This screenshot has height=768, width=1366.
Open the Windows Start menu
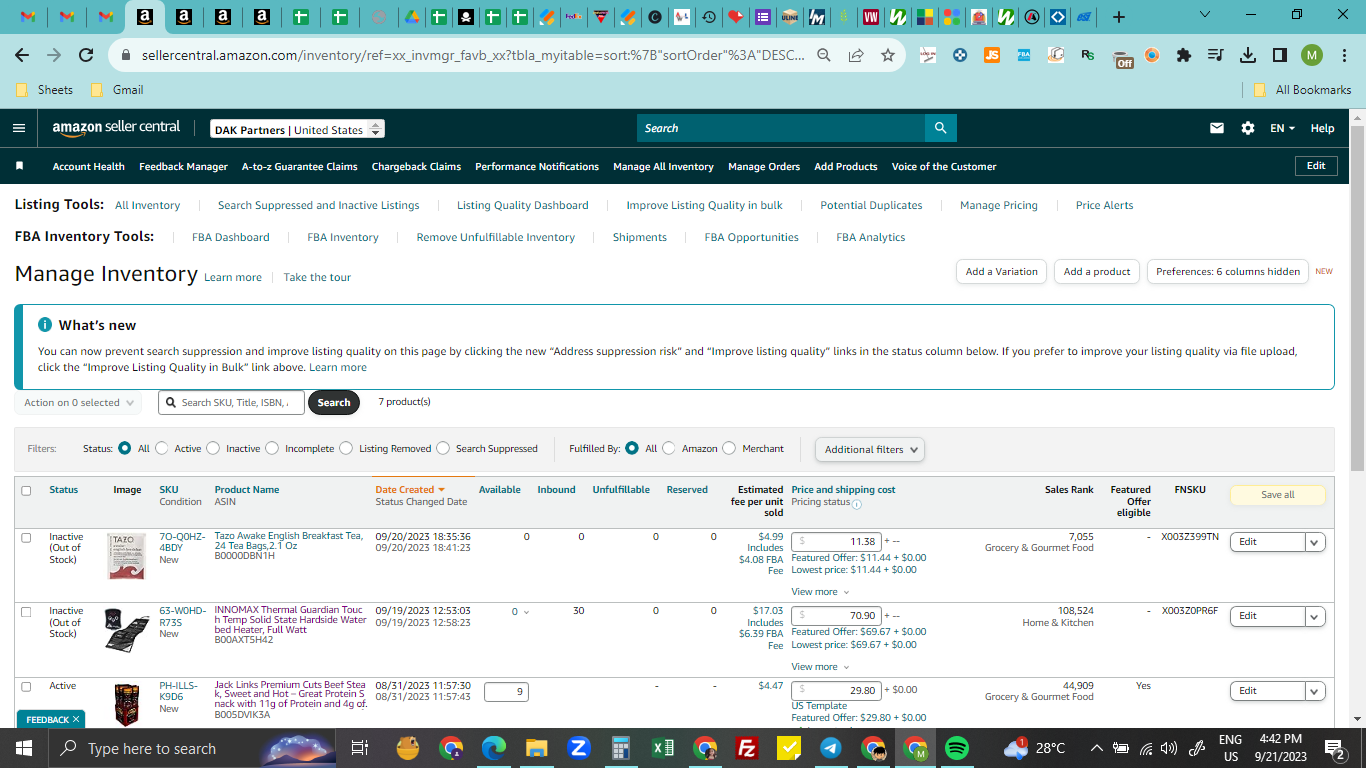pyautogui.click(x=23, y=748)
